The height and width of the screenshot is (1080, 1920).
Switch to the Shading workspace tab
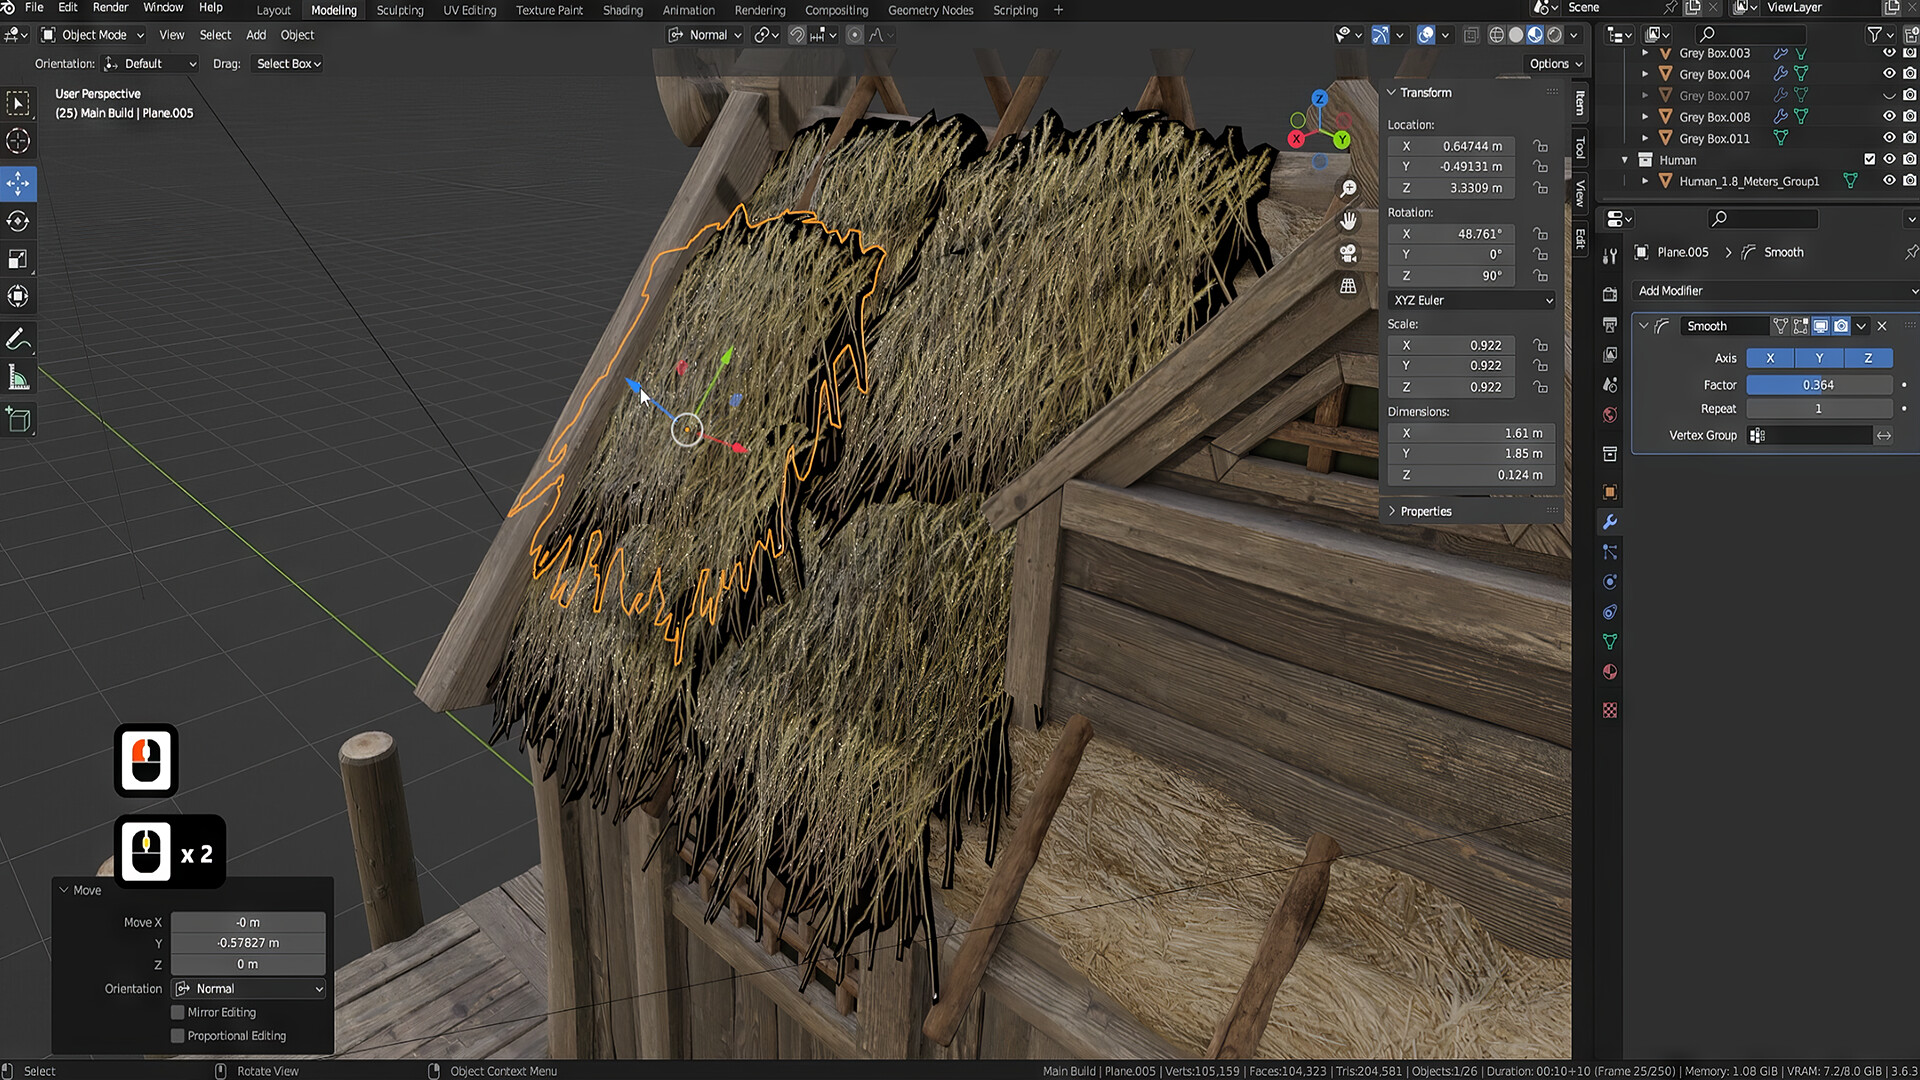click(622, 10)
